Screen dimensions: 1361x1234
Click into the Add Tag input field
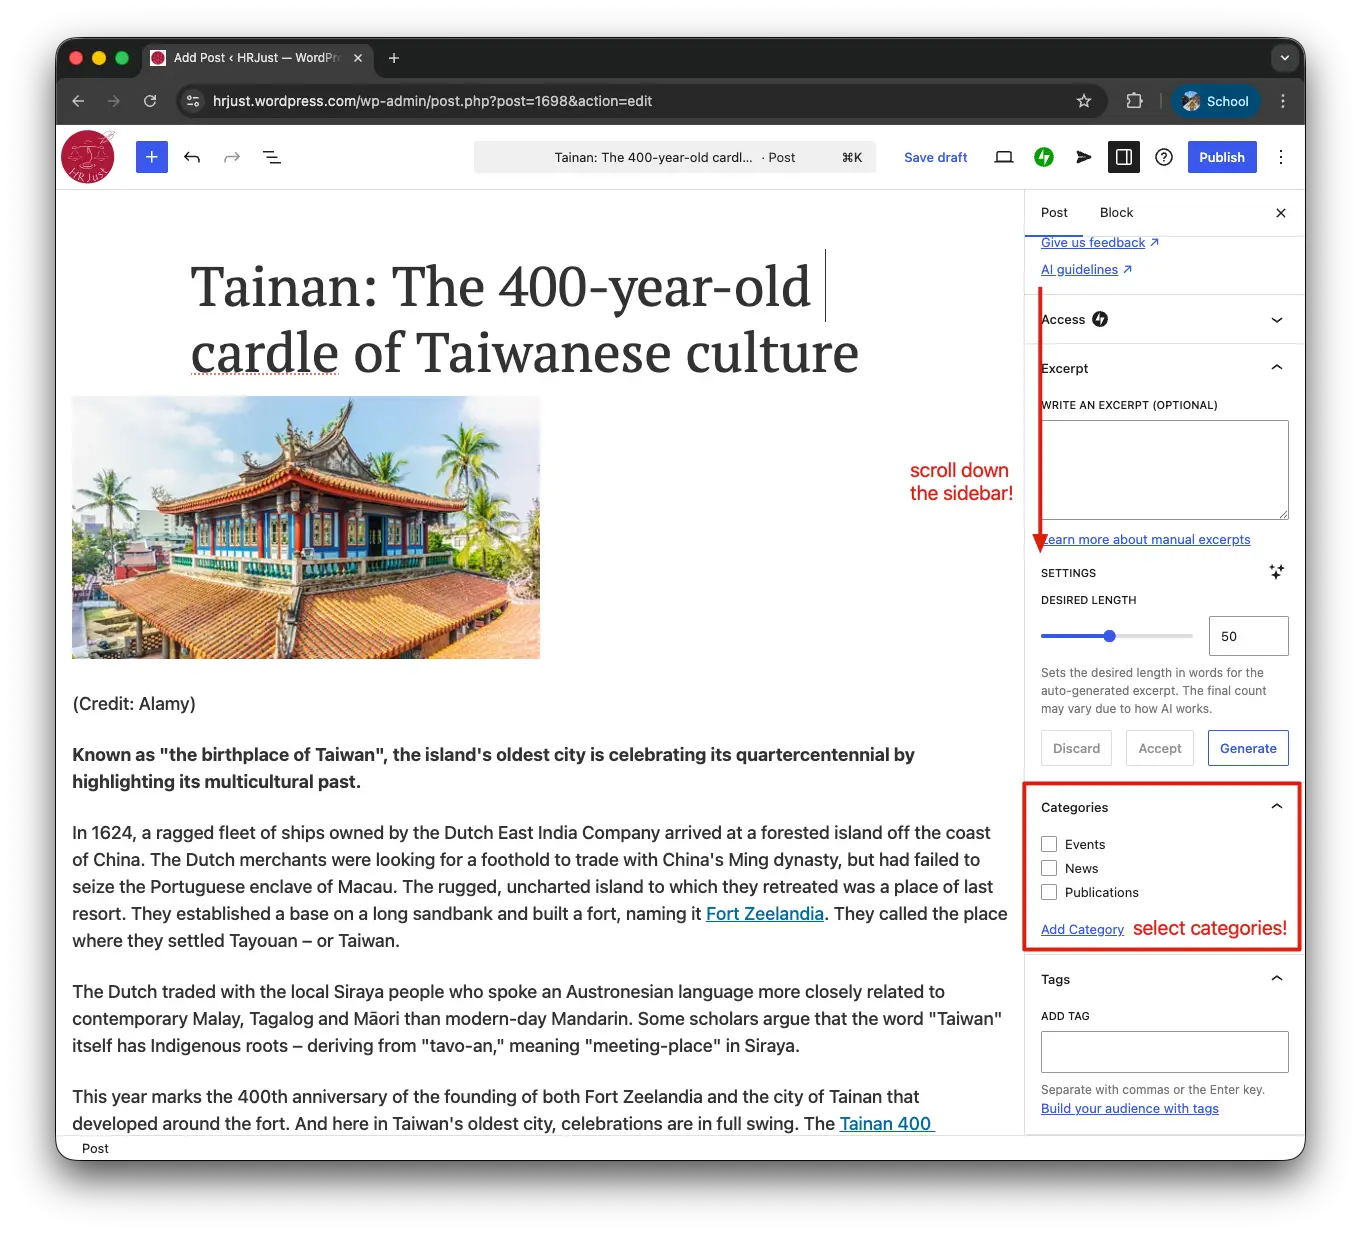[1164, 1052]
